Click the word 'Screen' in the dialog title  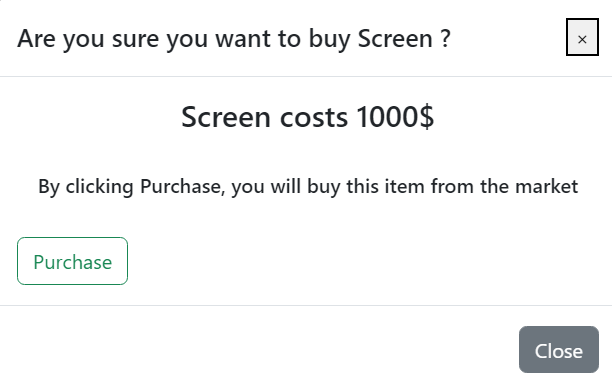click(x=395, y=39)
